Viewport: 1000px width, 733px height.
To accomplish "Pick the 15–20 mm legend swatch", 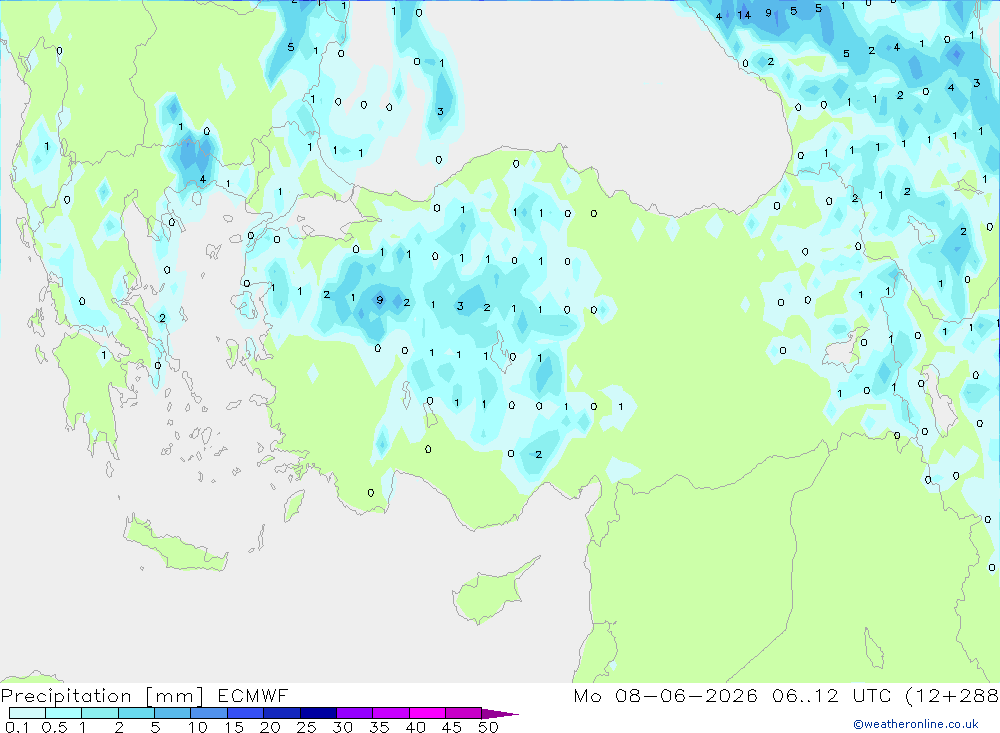I will click(245, 713).
